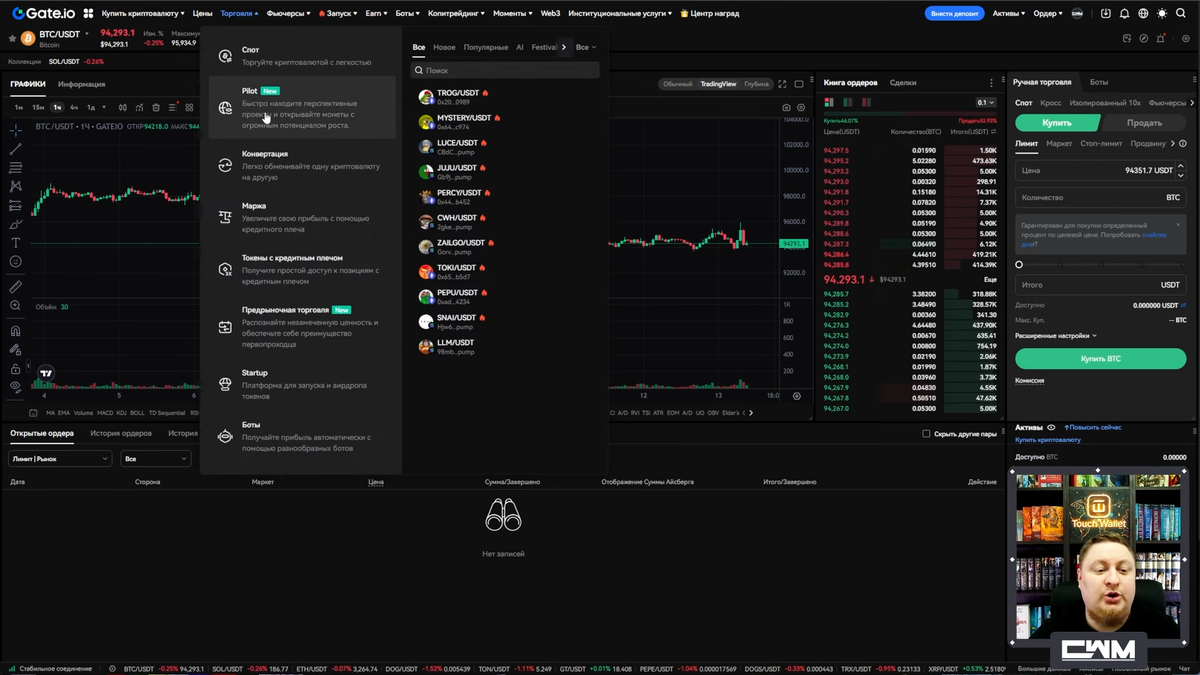Select the Pilot menu entry

[304, 108]
